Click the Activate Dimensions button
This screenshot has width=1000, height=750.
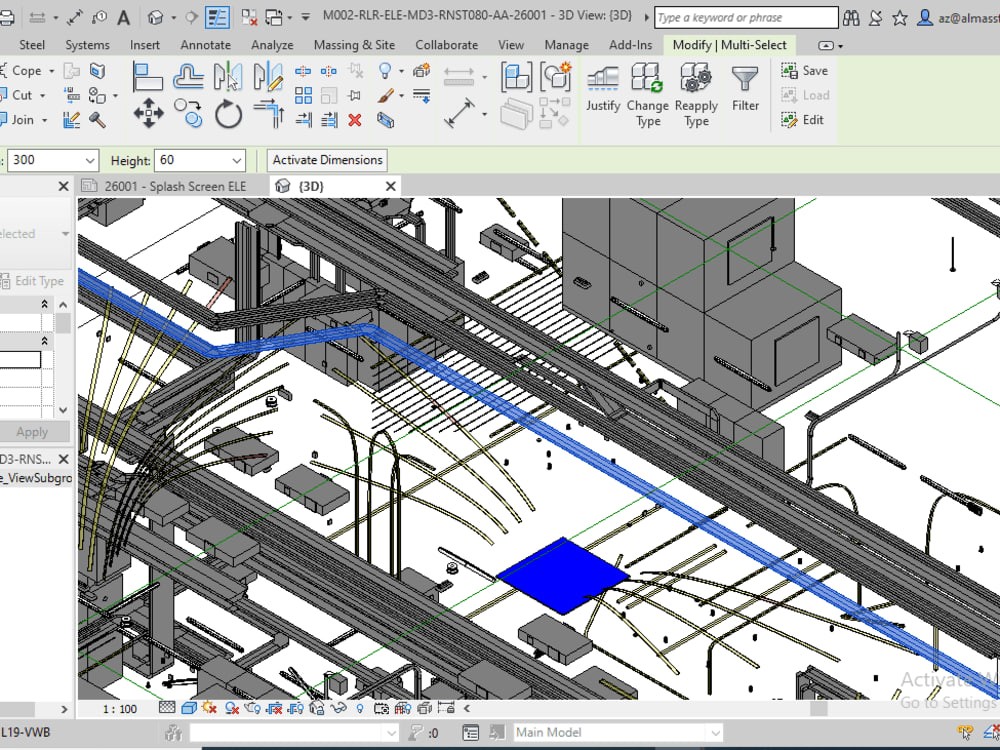click(x=327, y=160)
